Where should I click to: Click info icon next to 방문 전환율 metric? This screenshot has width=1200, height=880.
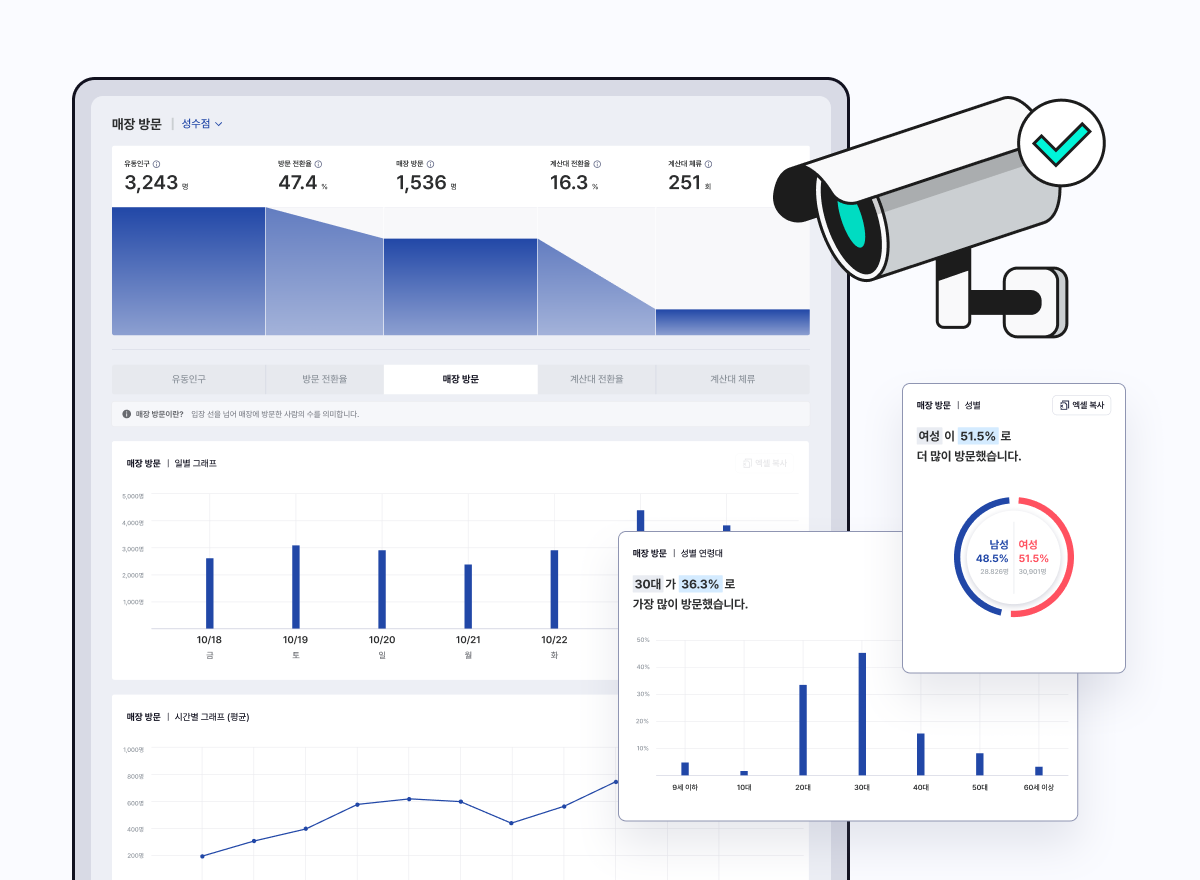click(x=319, y=164)
